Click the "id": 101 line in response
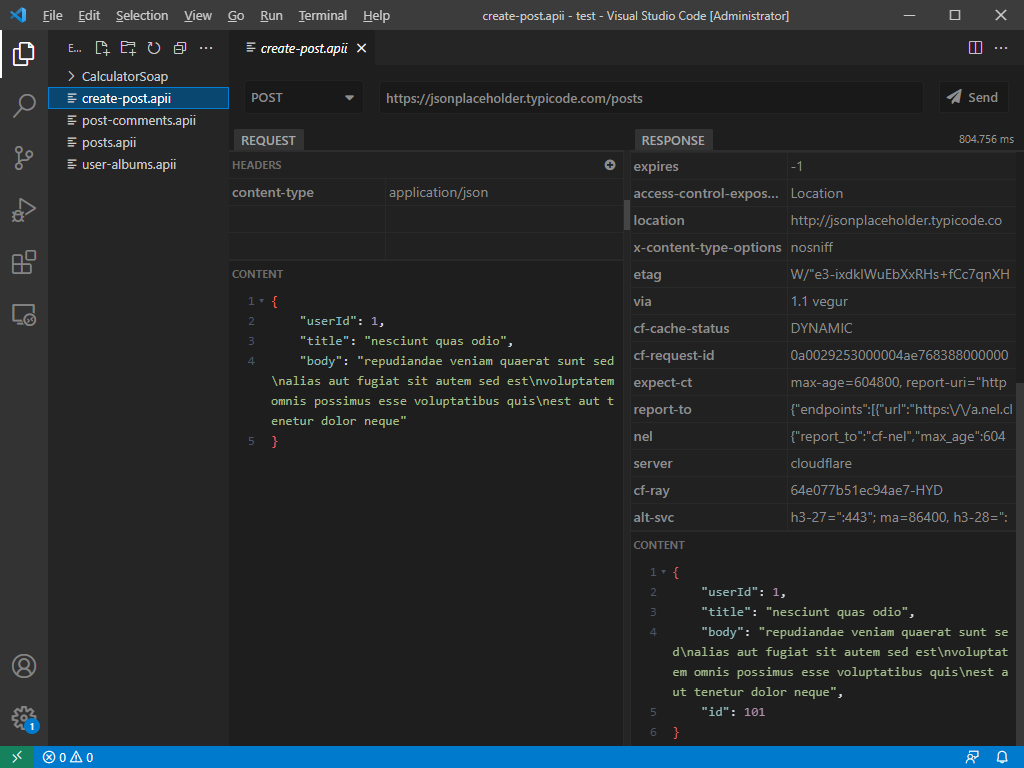This screenshot has height=768, width=1024. pos(733,712)
